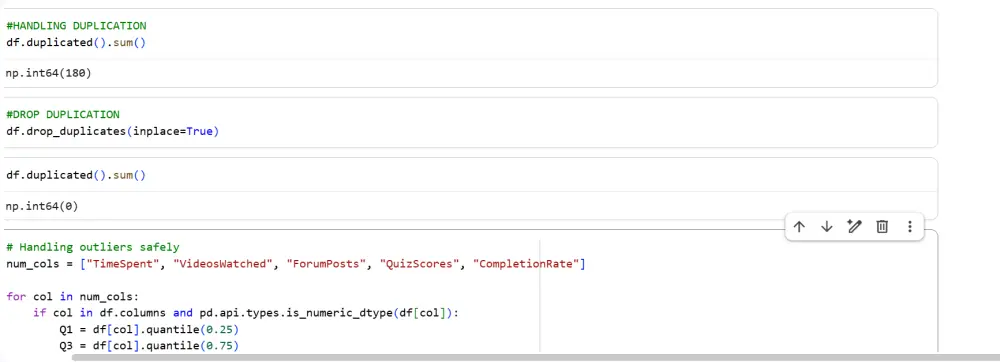Click horizontal scrollbar at bottom

536,358
